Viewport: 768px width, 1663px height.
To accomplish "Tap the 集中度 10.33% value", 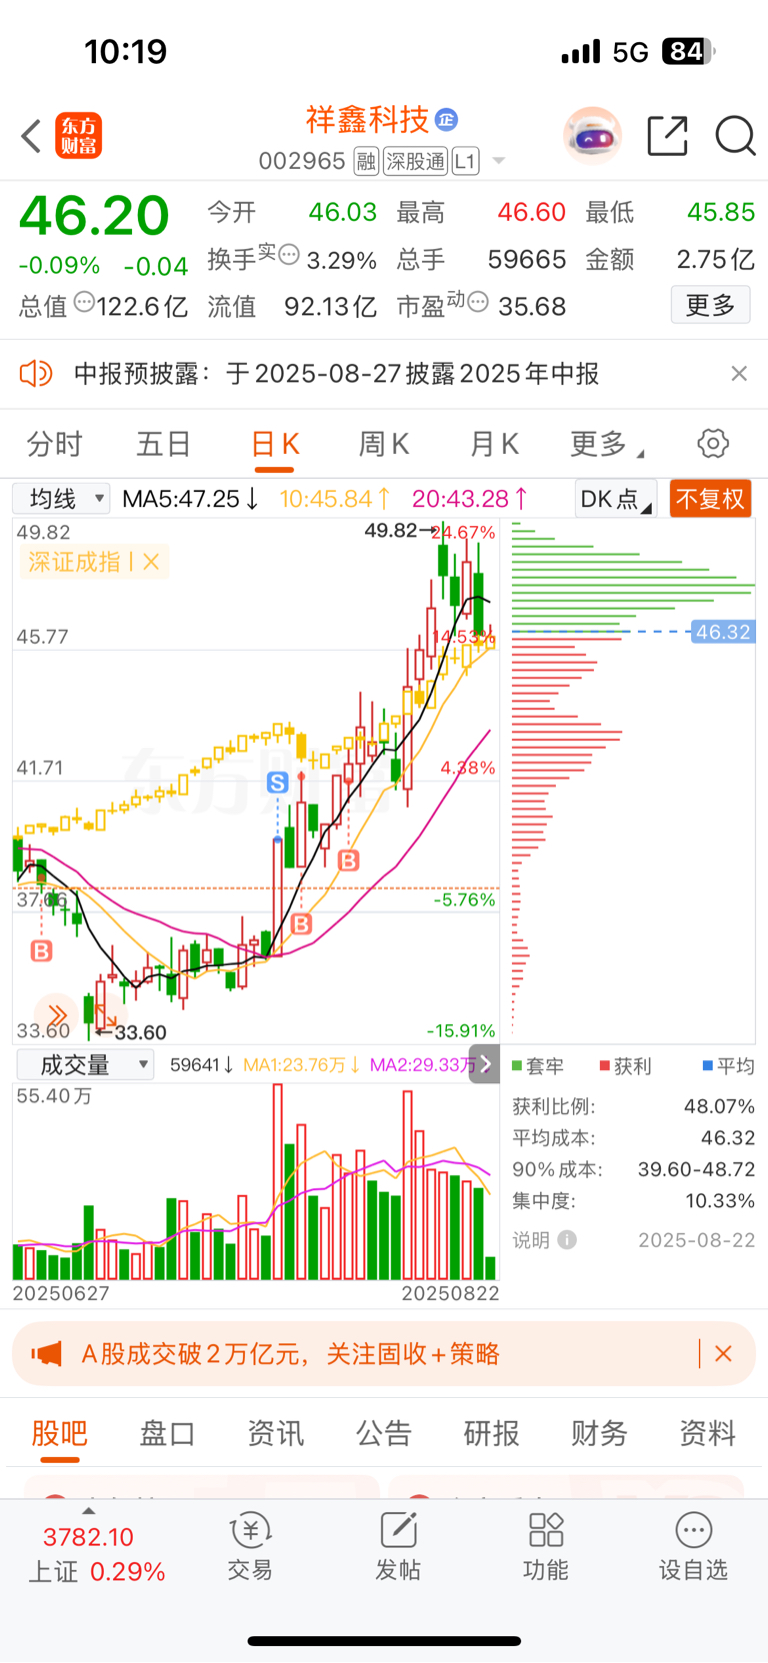I will (719, 1200).
